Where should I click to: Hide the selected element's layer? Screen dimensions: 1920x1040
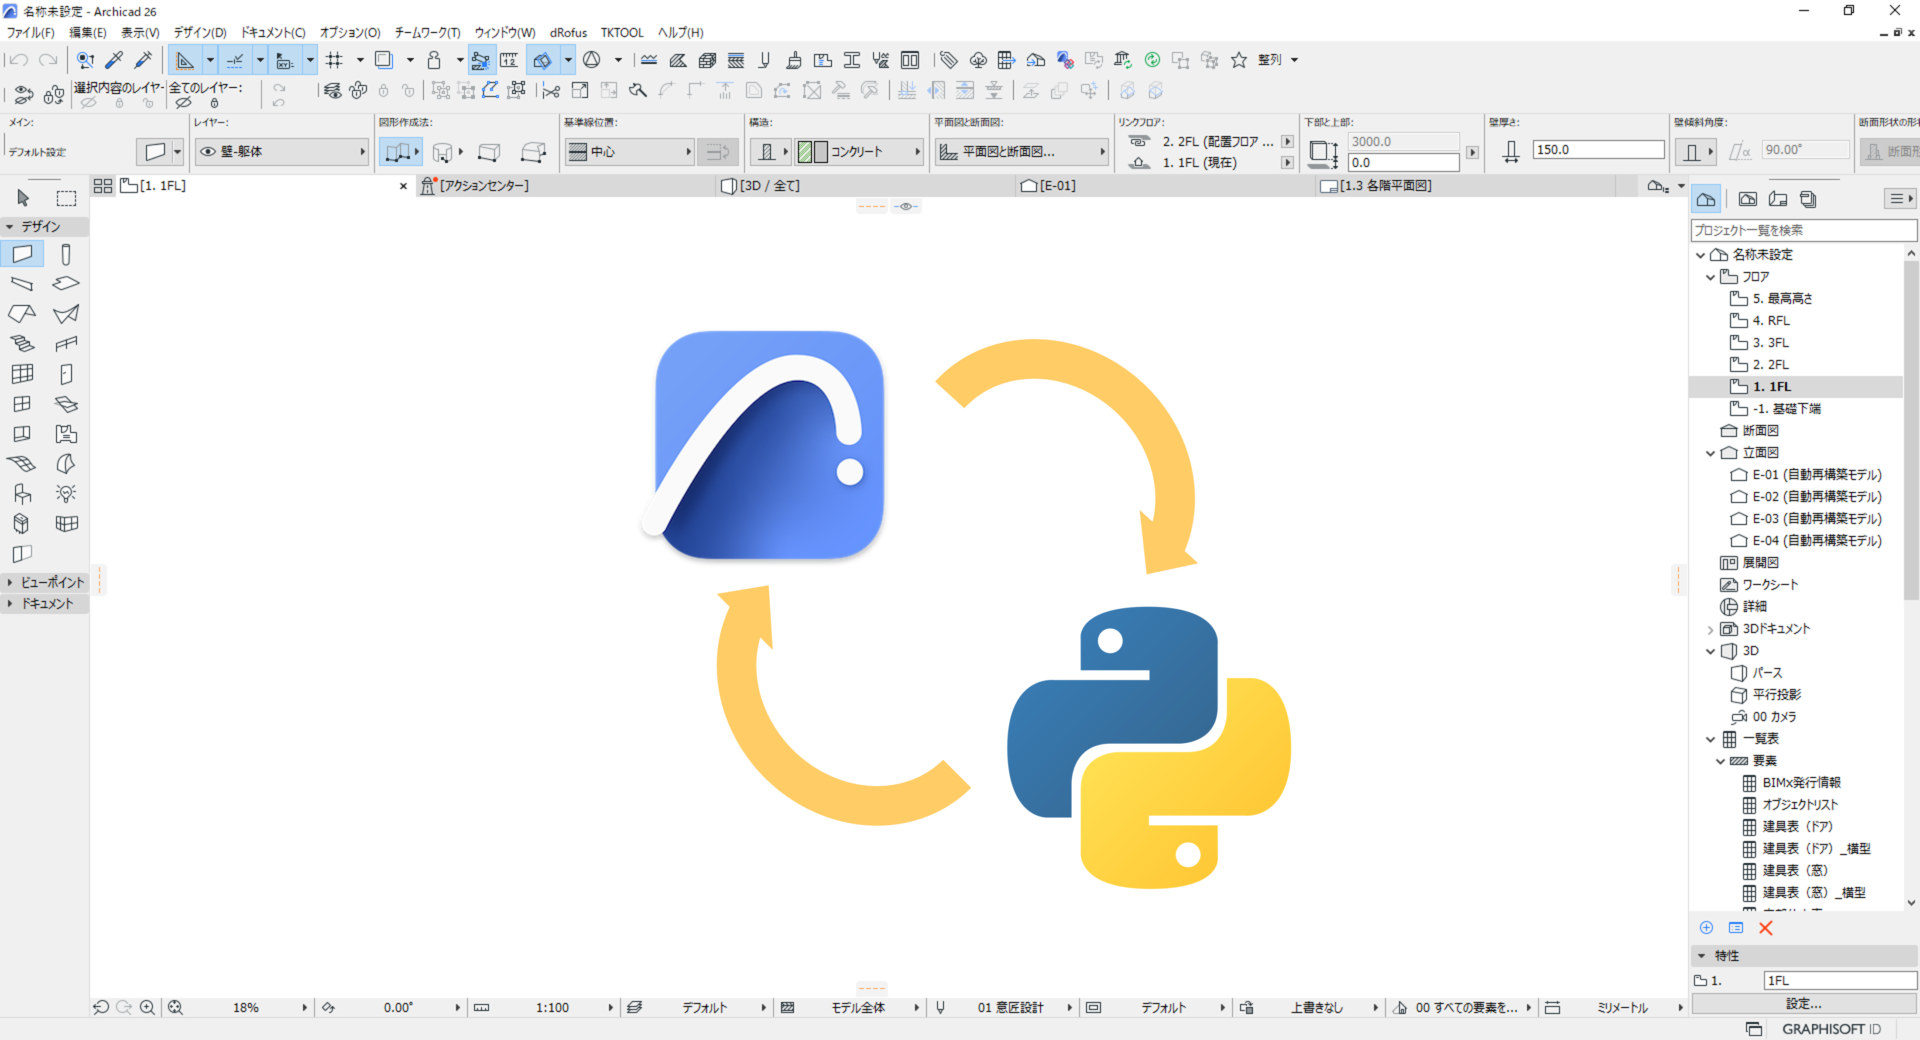click(x=87, y=105)
